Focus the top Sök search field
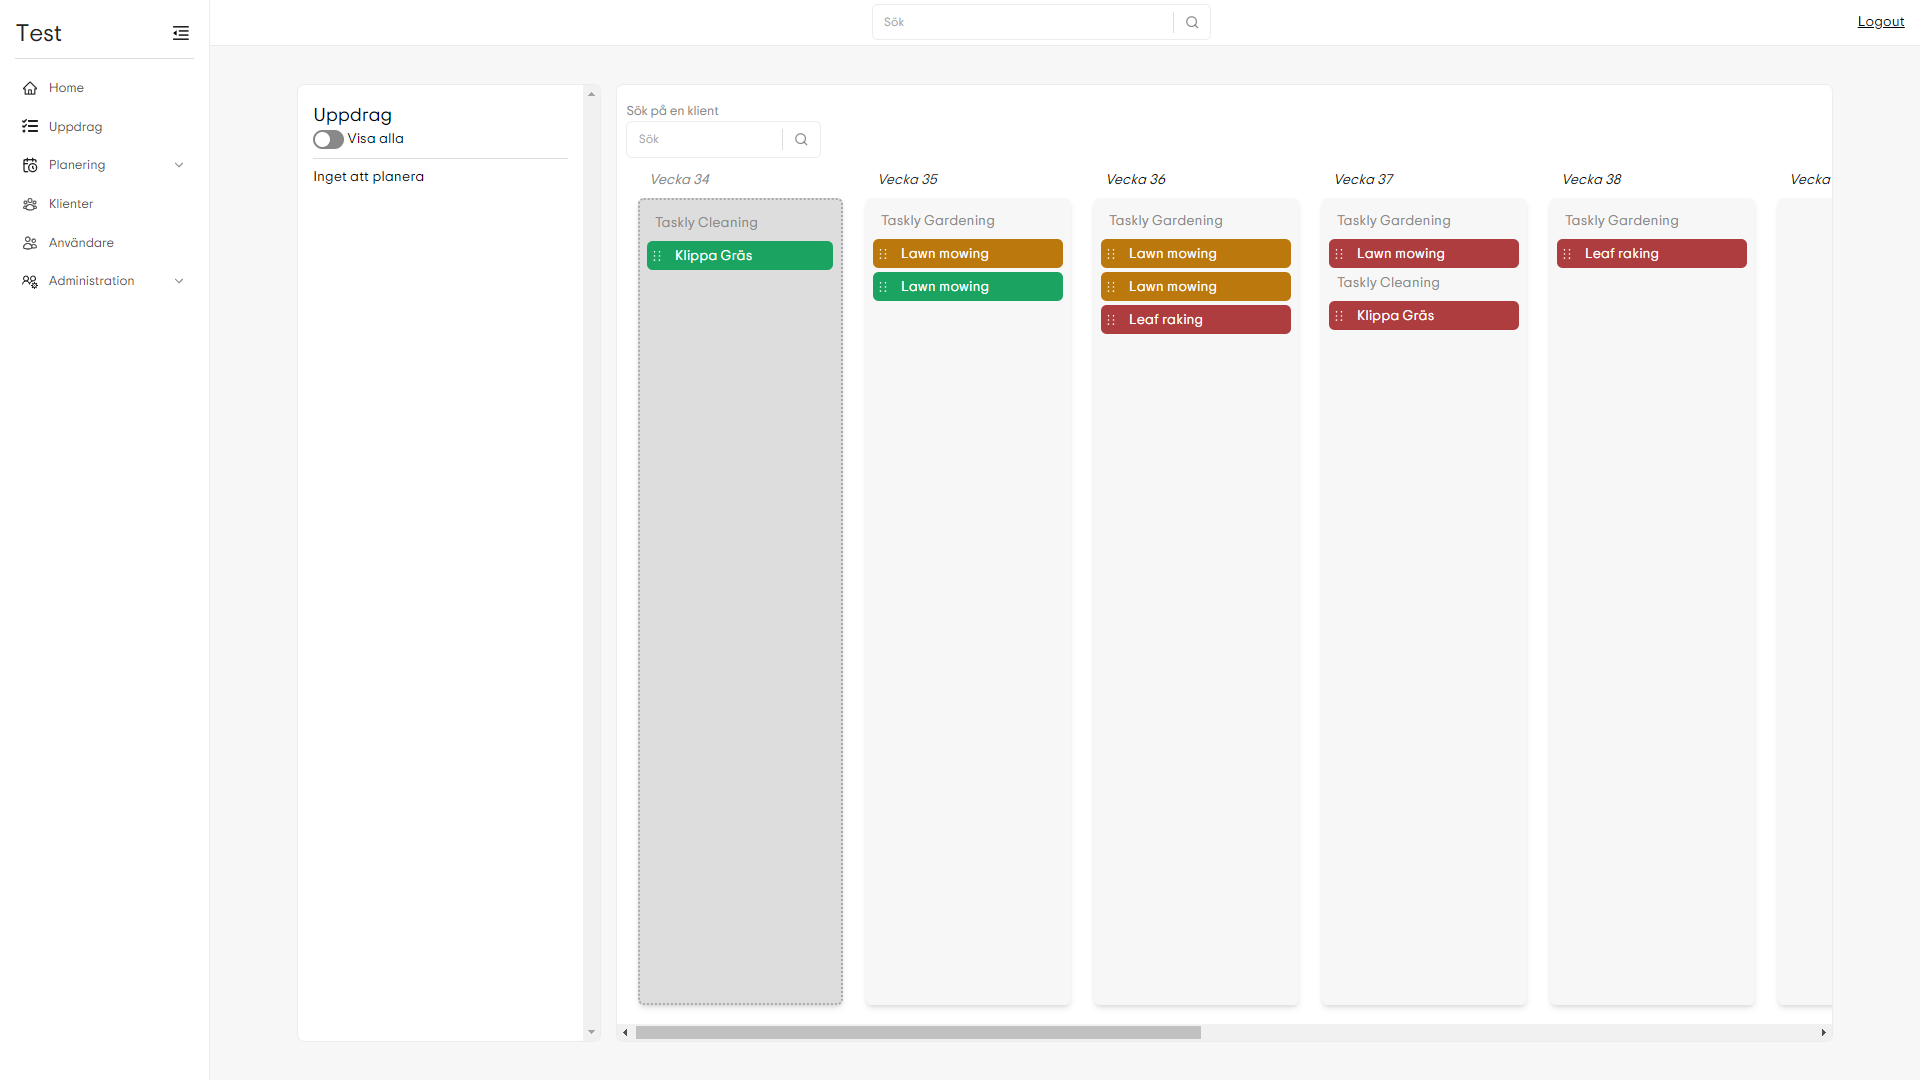This screenshot has width=1920, height=1080. (1023, 22)
